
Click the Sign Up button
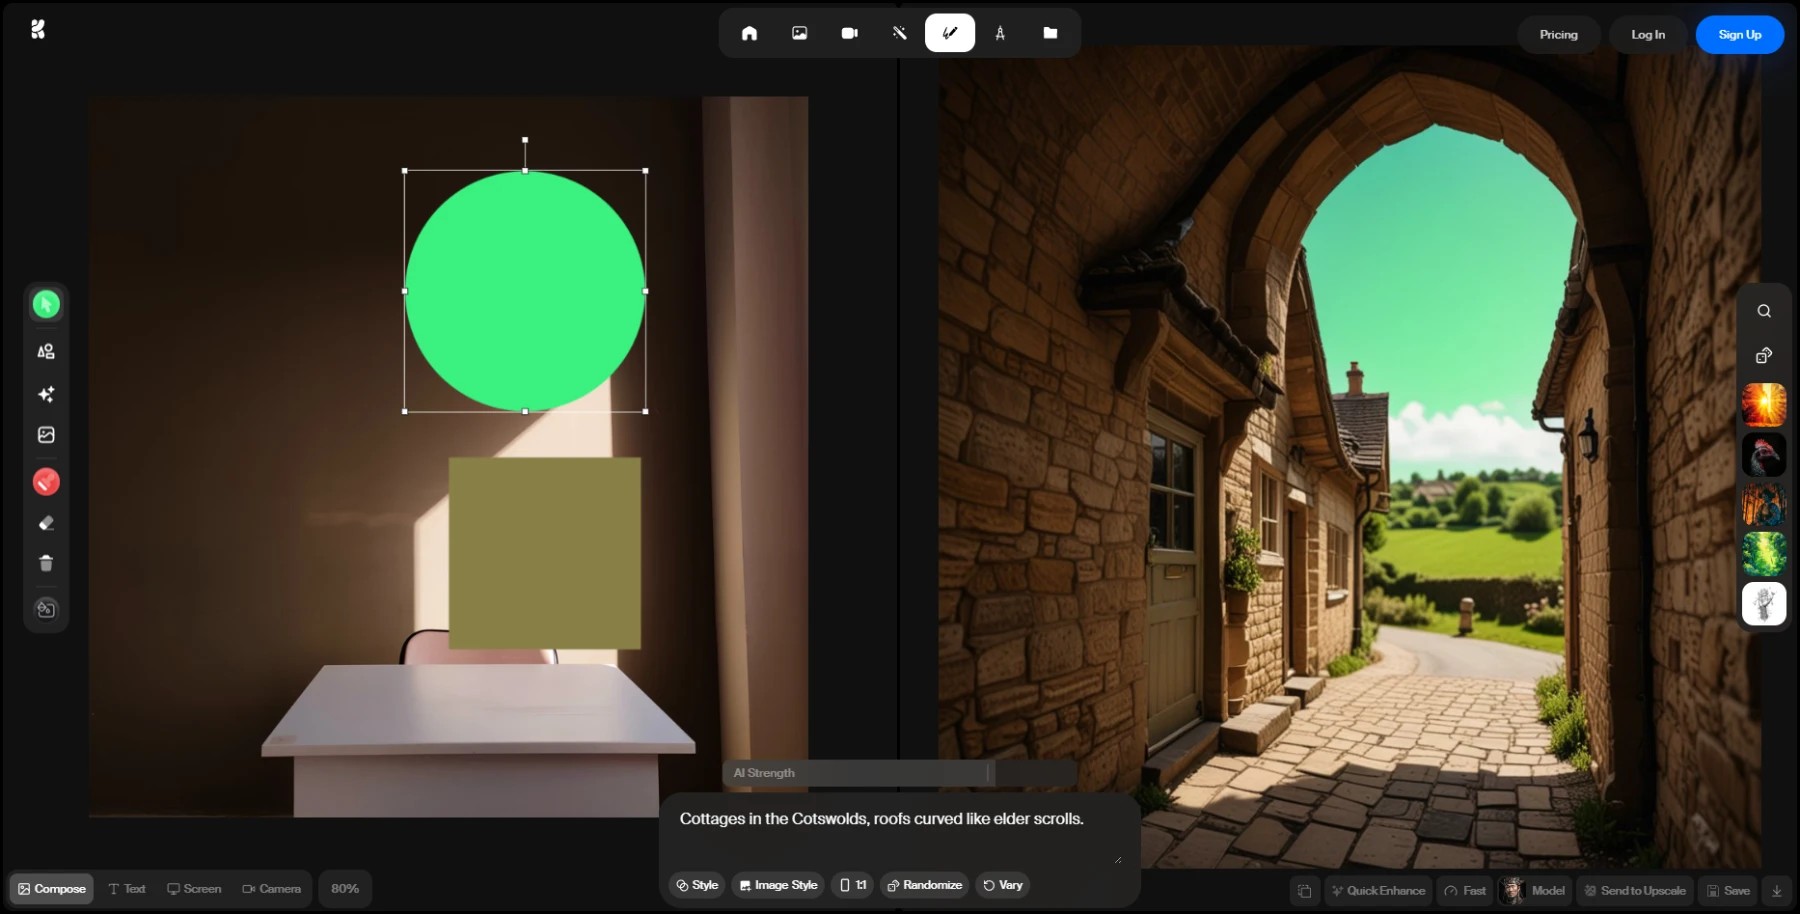pos(1739,35)
